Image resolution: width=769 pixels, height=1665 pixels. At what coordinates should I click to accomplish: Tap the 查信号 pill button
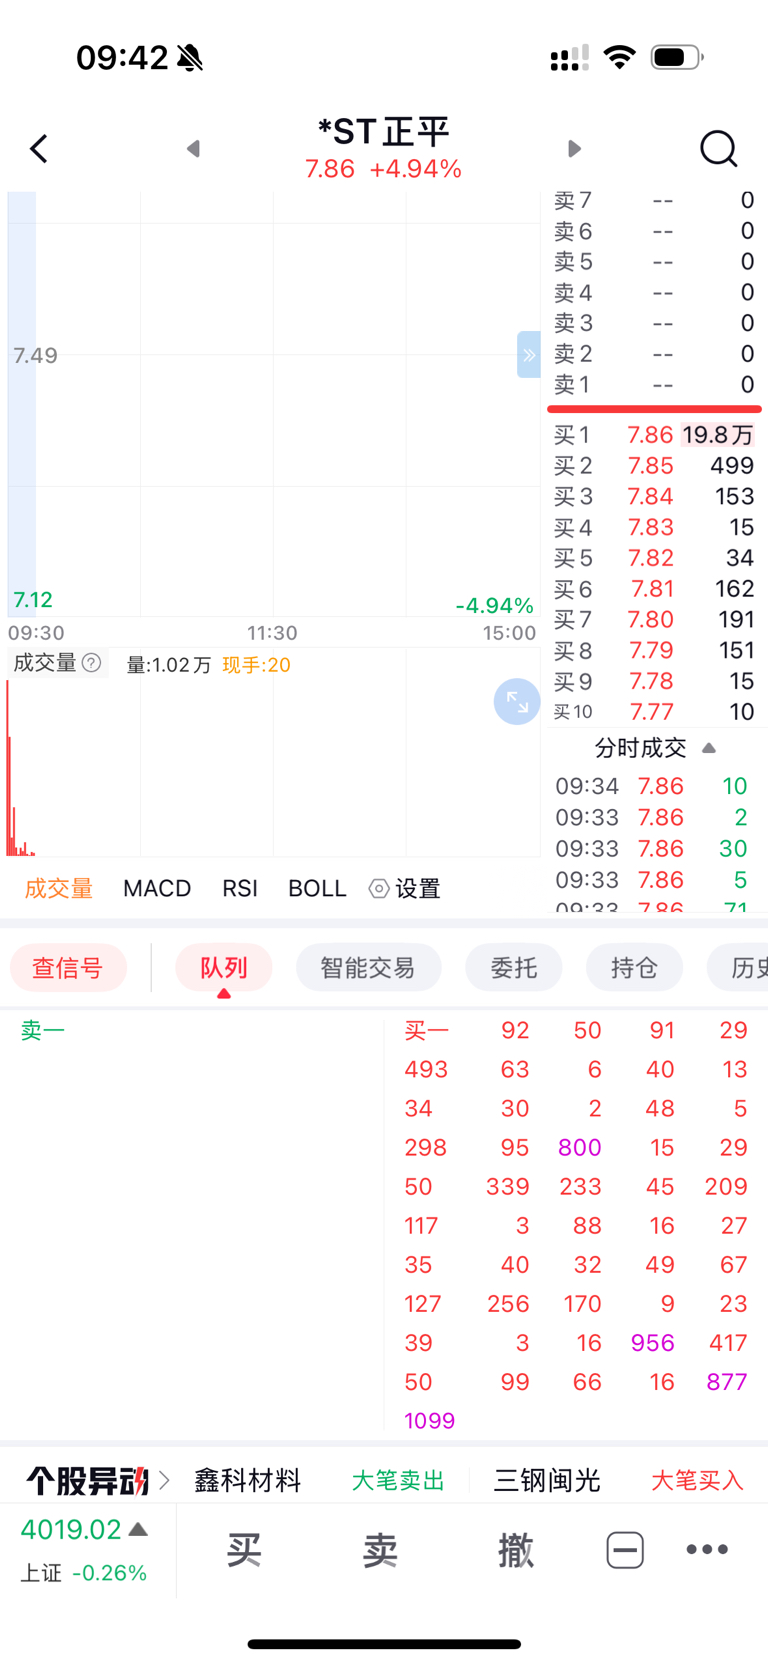pyautogui.click(x=68, y=968)
